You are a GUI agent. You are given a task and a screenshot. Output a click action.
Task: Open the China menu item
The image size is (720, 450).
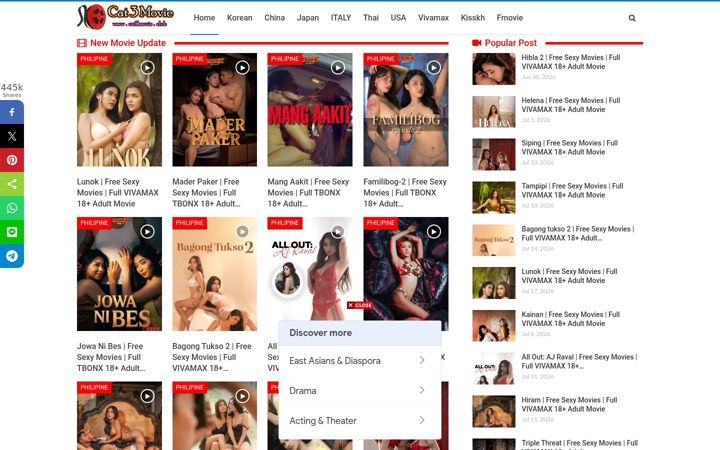pyautogui.click(x=275, y=18)
